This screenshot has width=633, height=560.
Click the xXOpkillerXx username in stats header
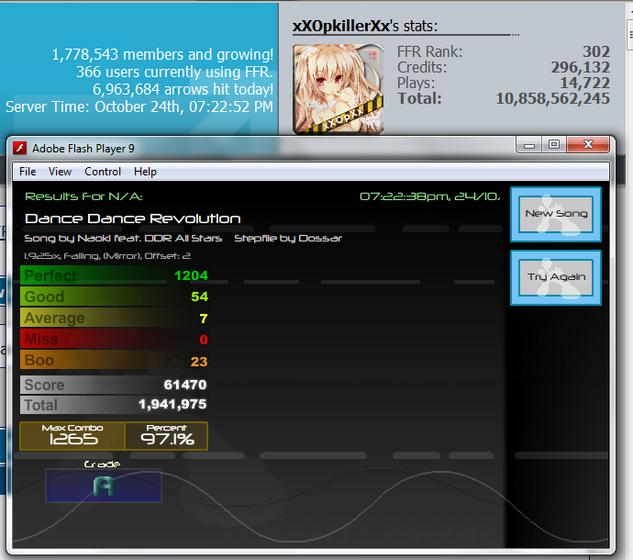pyautogui.click(x=341, y=26)
